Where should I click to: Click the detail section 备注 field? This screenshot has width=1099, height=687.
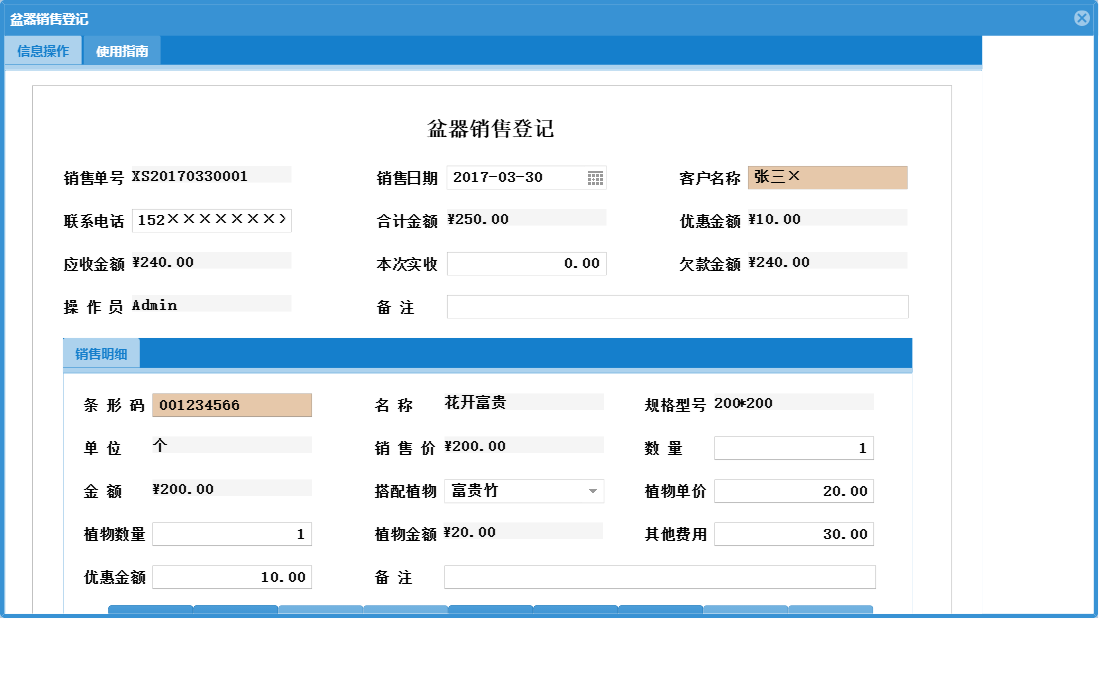(x=660, y=577)
